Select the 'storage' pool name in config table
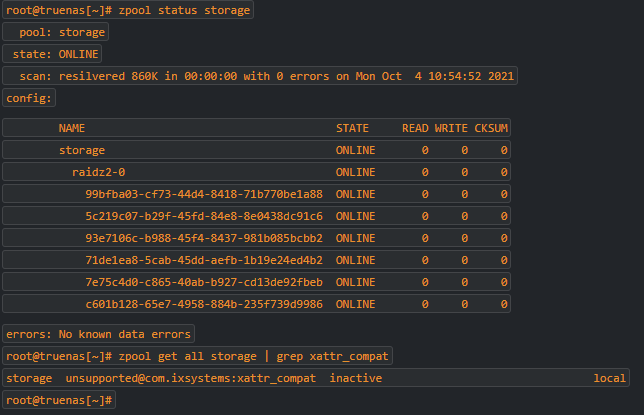The height and width of the screenshot is (415, 644). click(82, 150)
